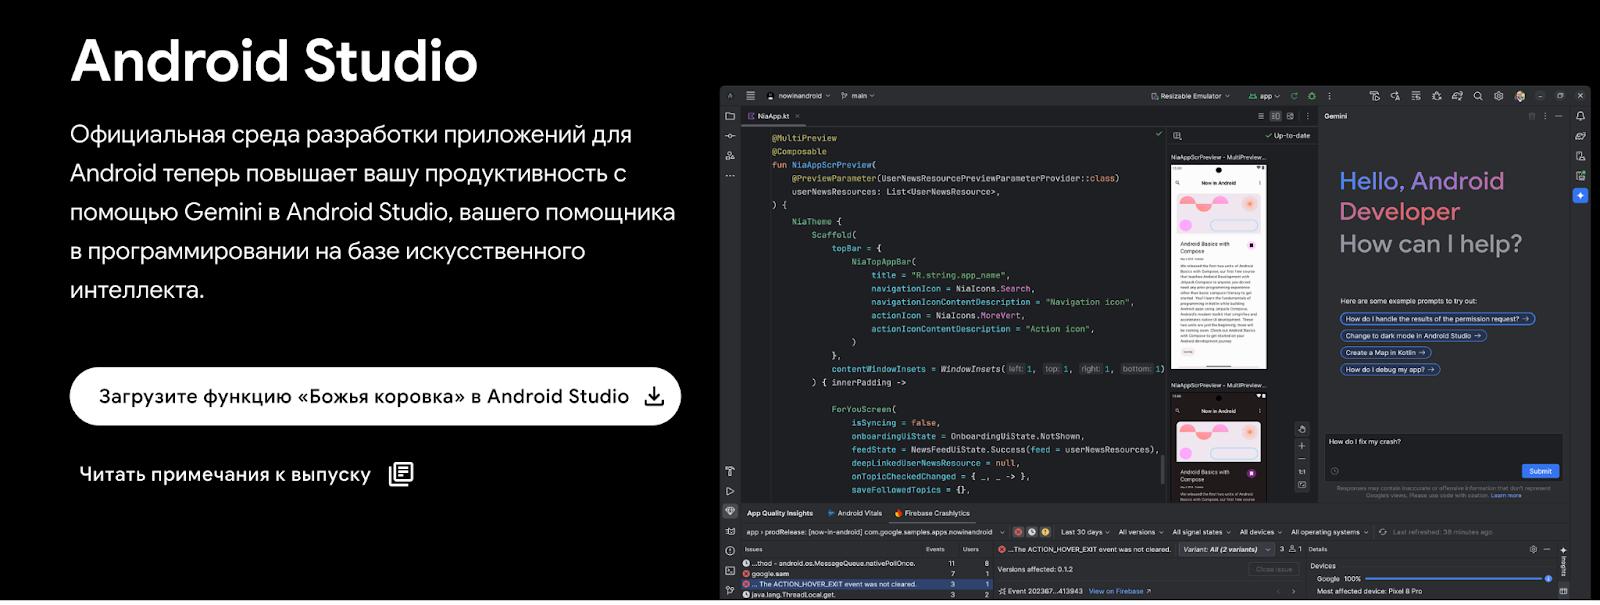Toggle the ANR clock issue filter
The width and height of the screenshot is (1600, 605).
tap(1032, 532)
